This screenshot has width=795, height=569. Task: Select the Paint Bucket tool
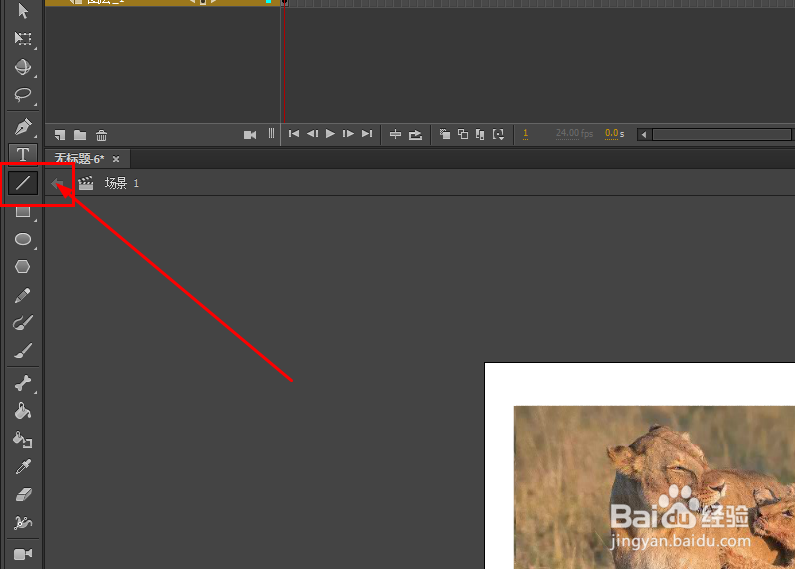pyautogui.click(x=23, y=411)
